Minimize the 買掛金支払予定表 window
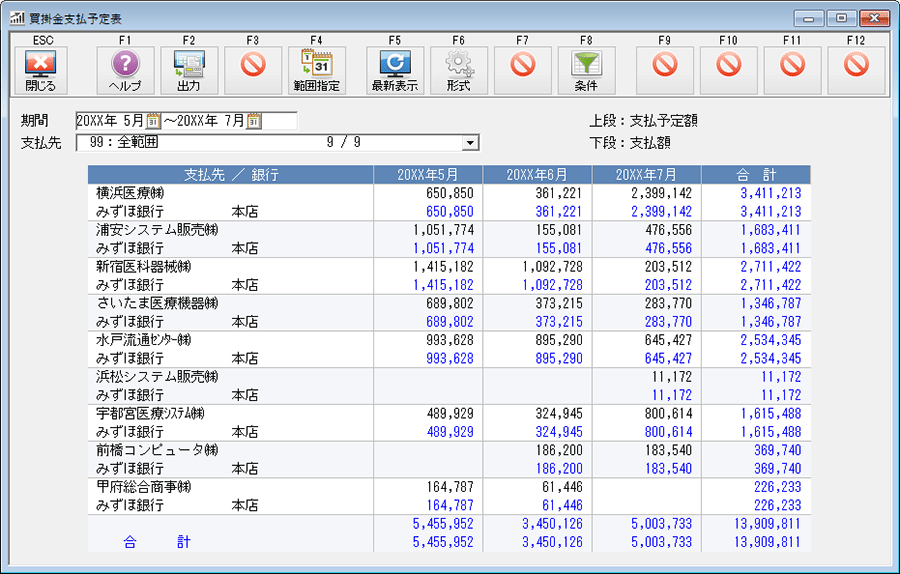The height and width of the screenshot is (574, 900). [809, 18]
